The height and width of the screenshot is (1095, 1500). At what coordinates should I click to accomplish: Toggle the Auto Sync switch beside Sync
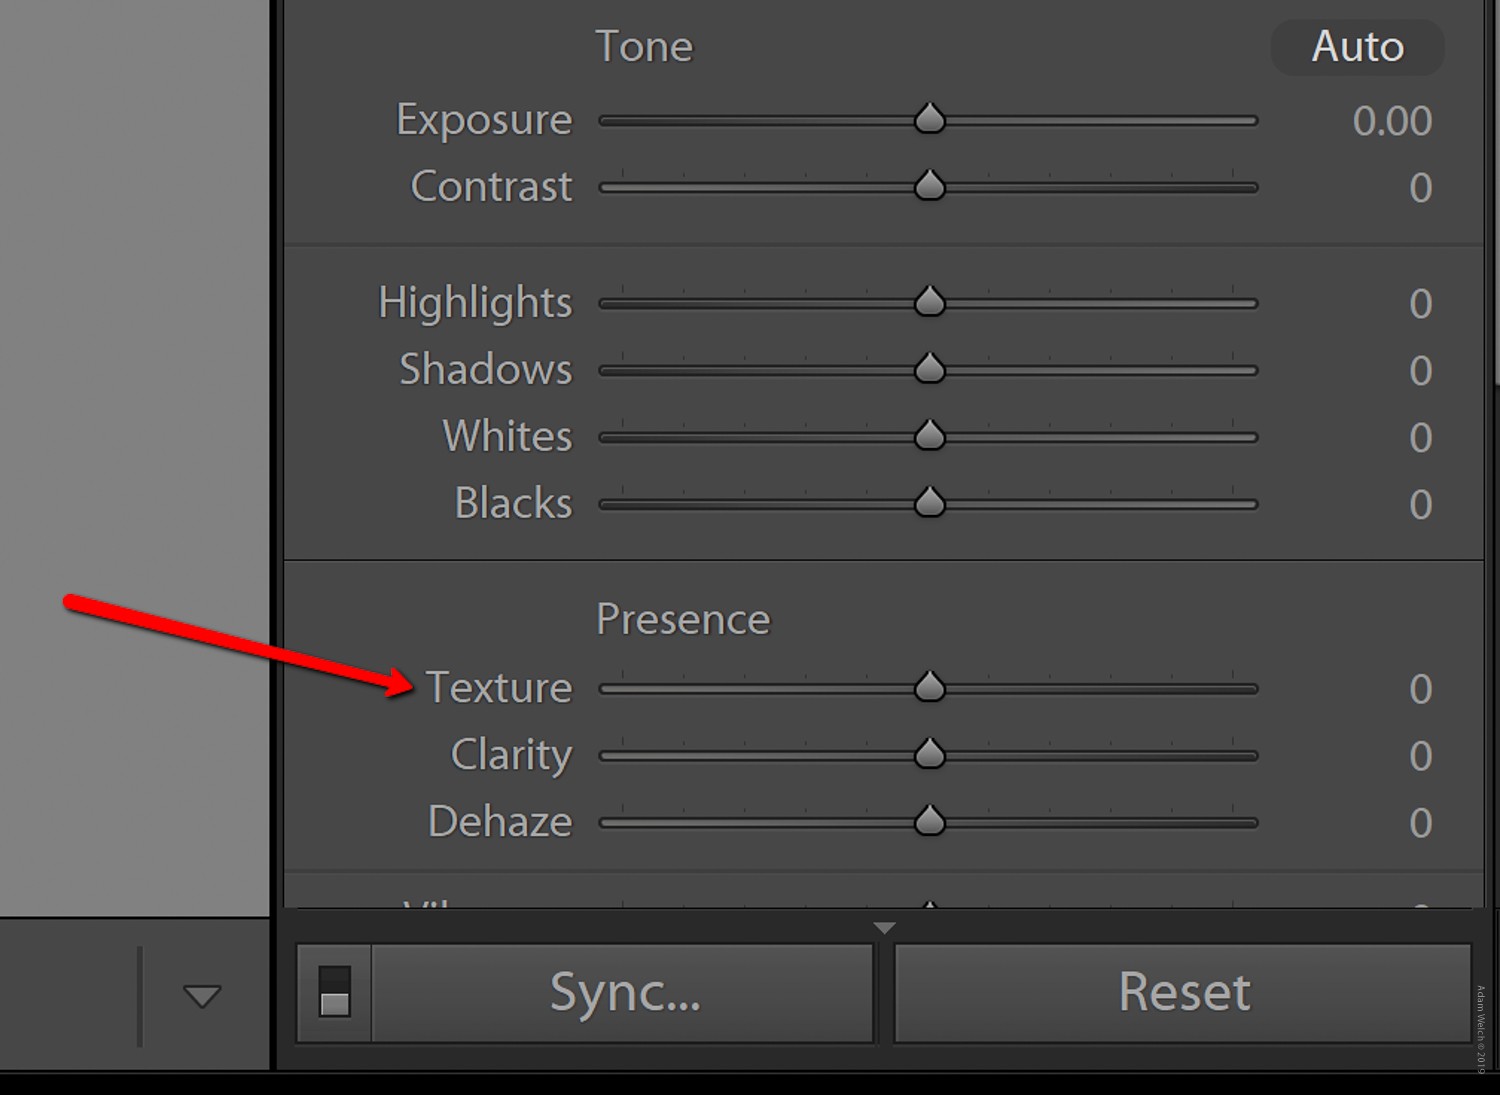coord(333,992)
